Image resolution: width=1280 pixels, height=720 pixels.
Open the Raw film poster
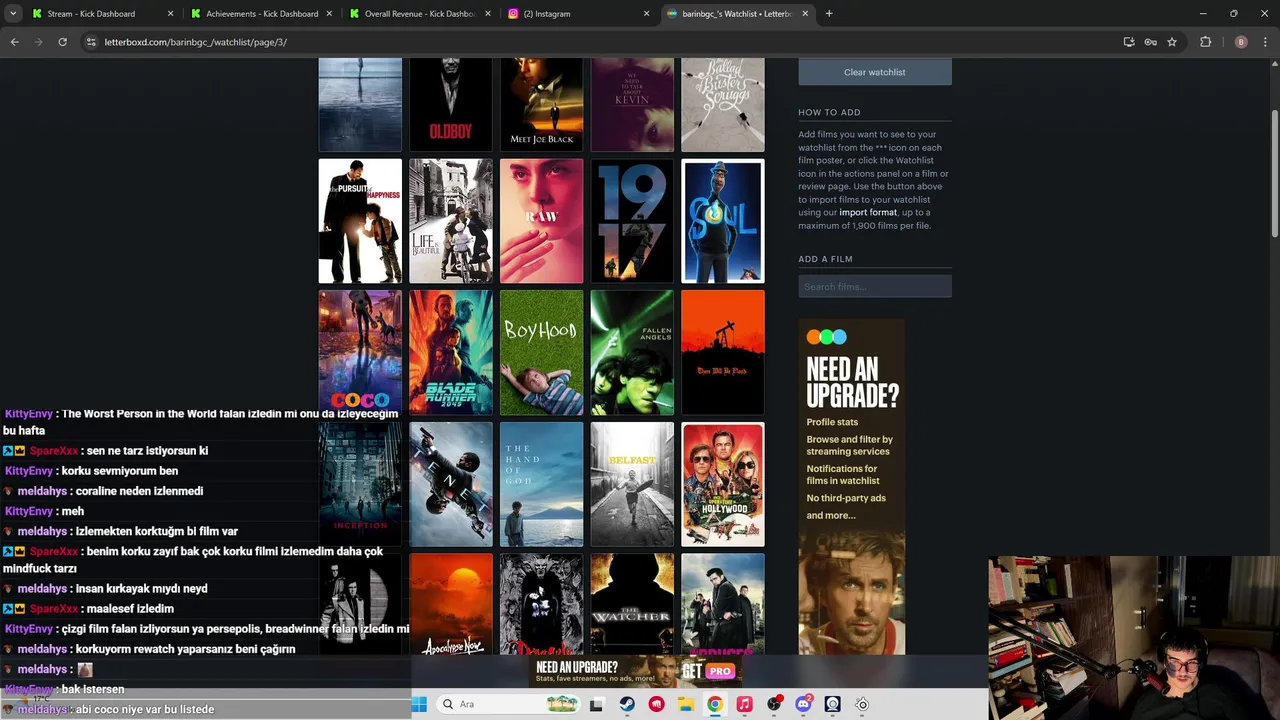541,221
